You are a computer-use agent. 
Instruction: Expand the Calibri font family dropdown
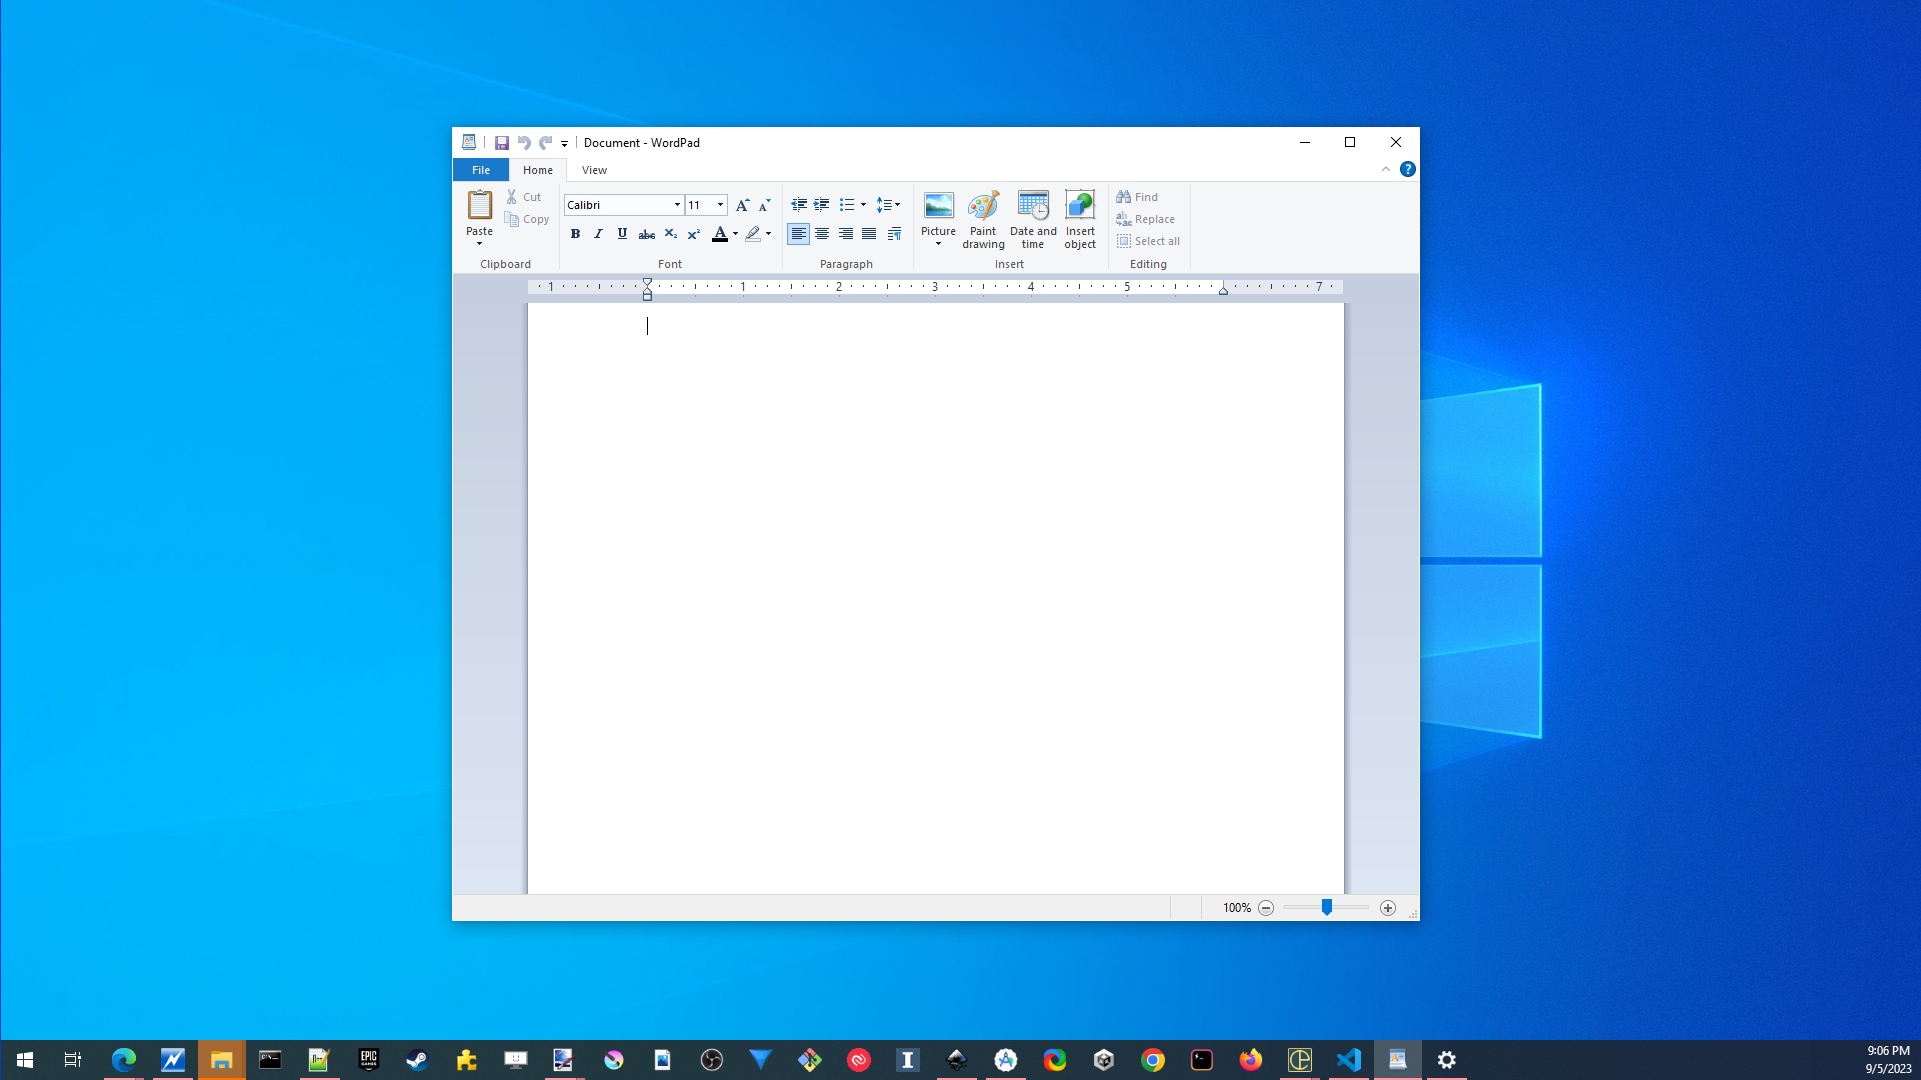click(x=677, y=205)
